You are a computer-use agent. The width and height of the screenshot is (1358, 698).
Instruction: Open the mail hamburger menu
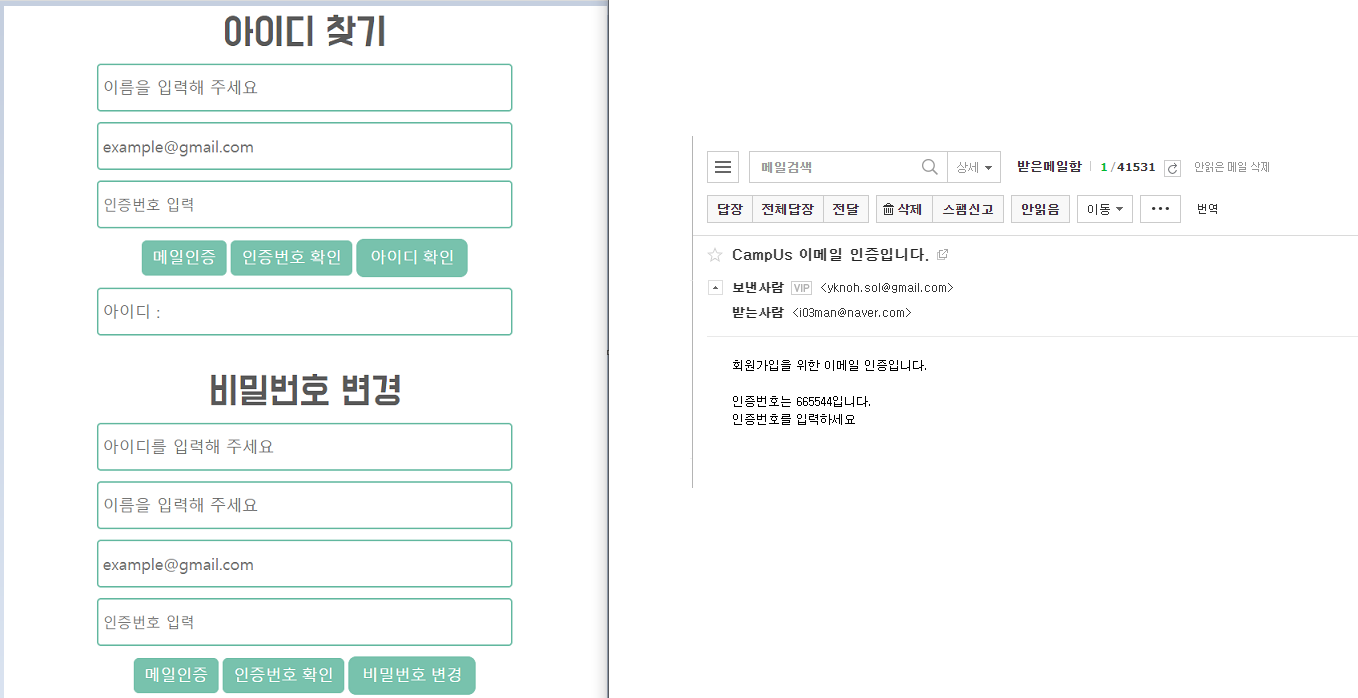(723, 166)
